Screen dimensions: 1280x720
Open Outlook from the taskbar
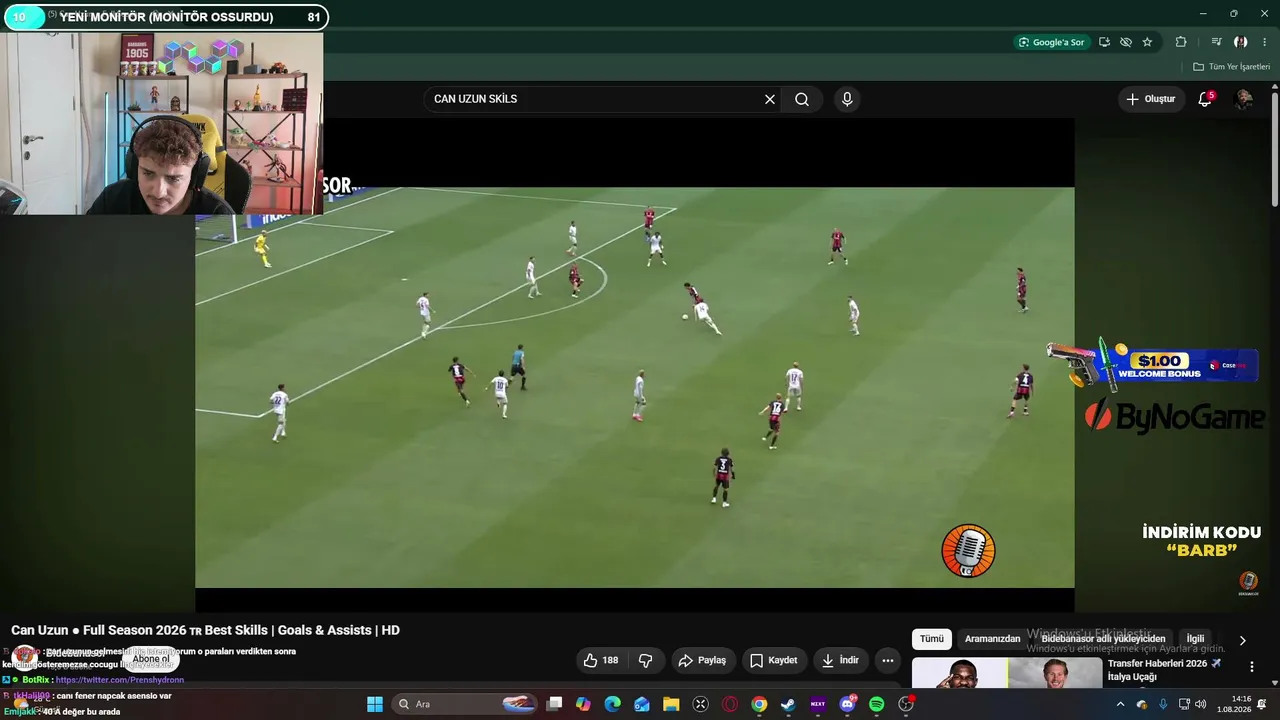642,704
